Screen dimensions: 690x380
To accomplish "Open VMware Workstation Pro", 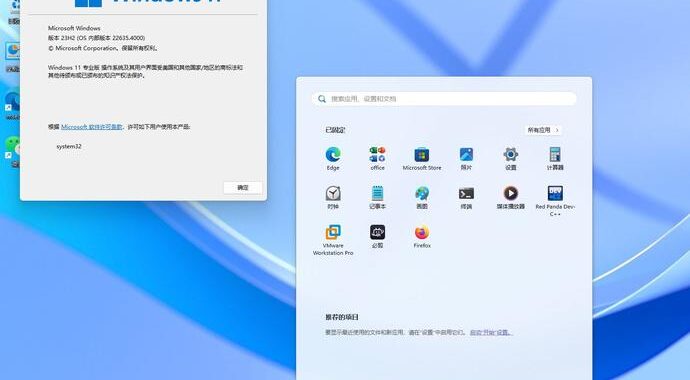I will (333, 240).
